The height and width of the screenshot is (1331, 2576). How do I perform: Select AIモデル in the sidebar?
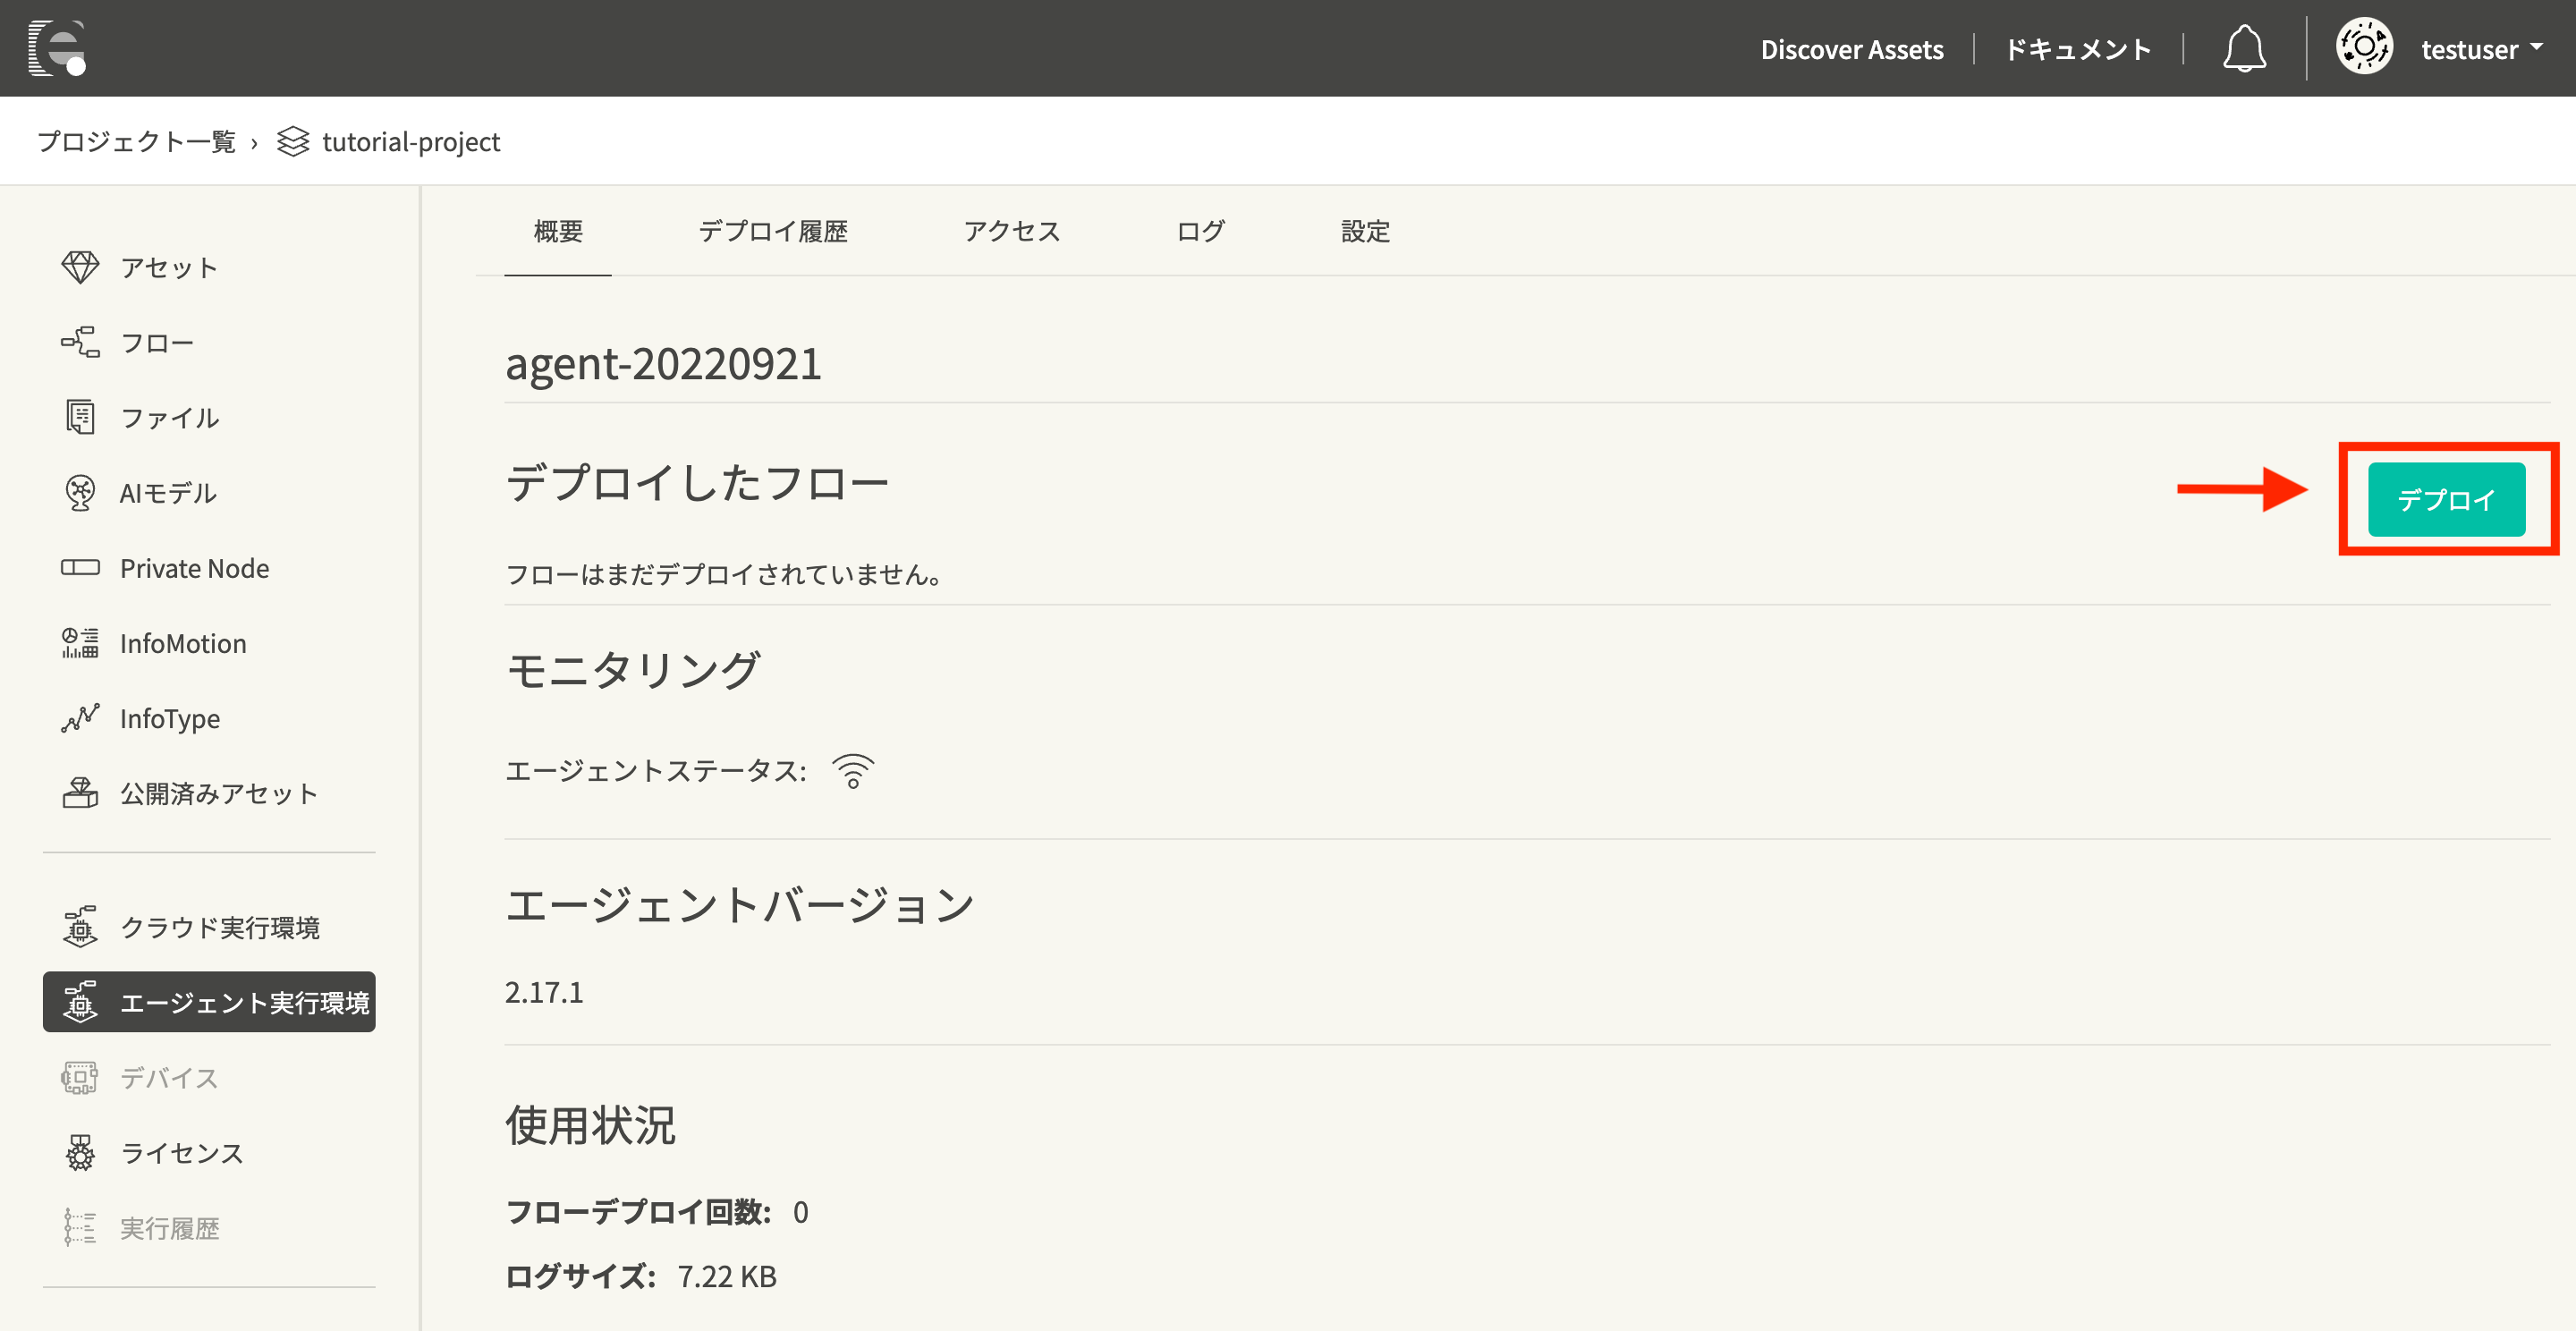point(209,492)
